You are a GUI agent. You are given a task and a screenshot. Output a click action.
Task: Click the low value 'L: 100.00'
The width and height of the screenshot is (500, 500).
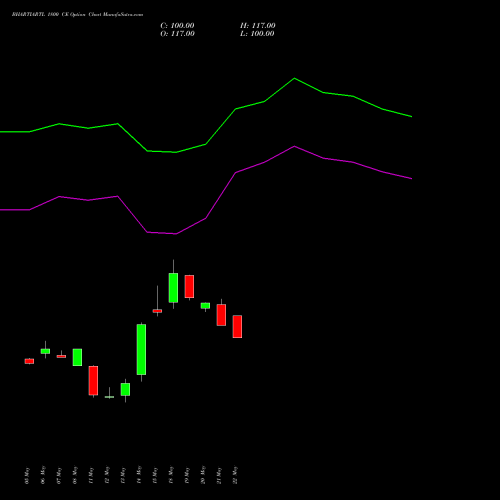click(x=257, y=34)
